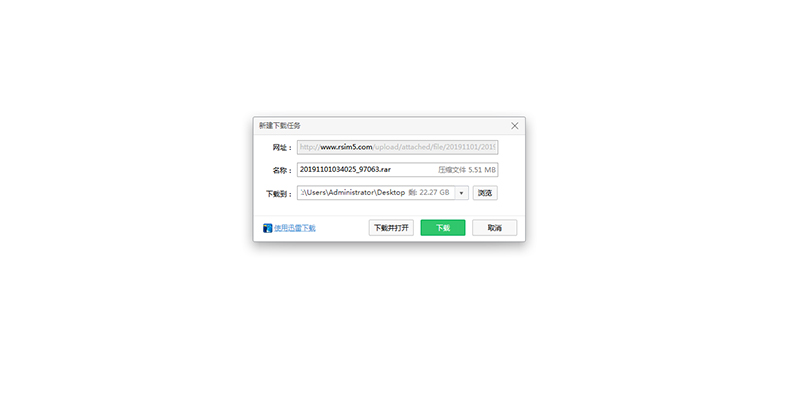Image resolution: width=800 pixels, height=407 pixels.
Task: Open the 使用迅雷下载 link
Action: click(294, 228)
